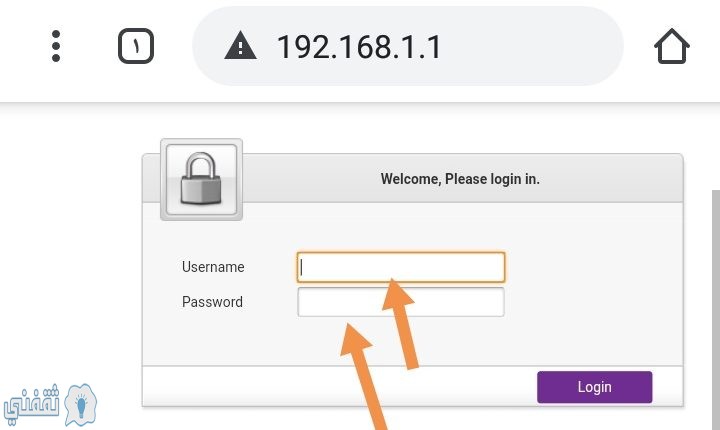Focus the 192.168.1.1 address bar
Image resolution: width=720 pixels, height=430 pixels.
click(x=408, y=46)
